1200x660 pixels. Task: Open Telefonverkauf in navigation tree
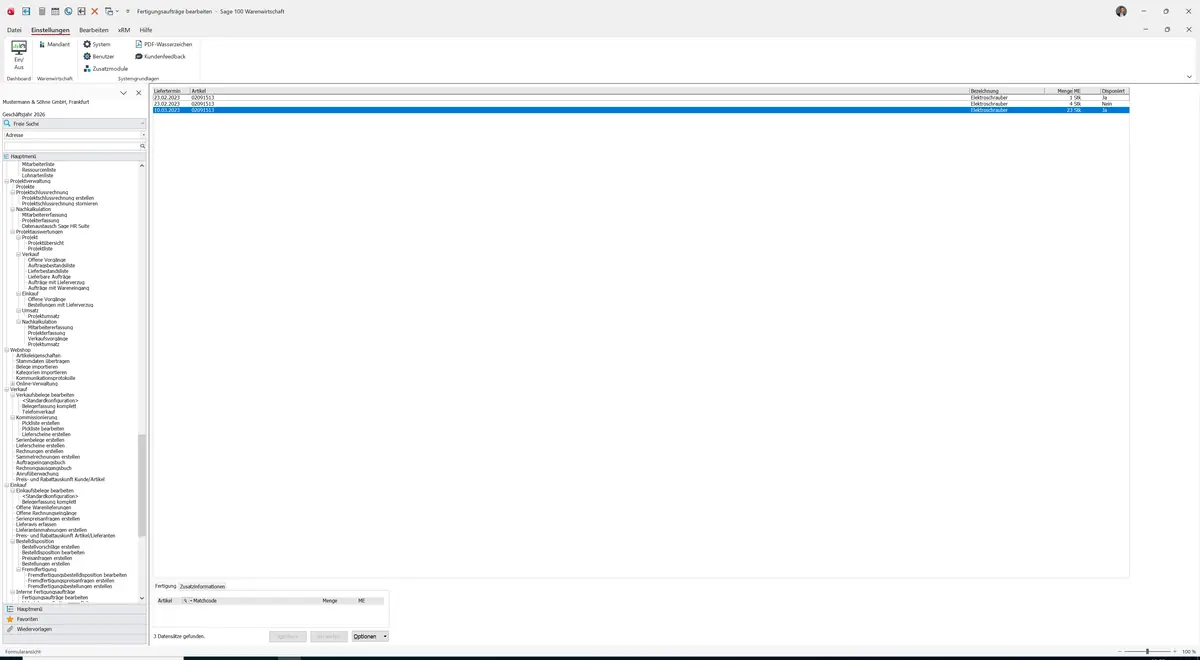coord(39,412)
